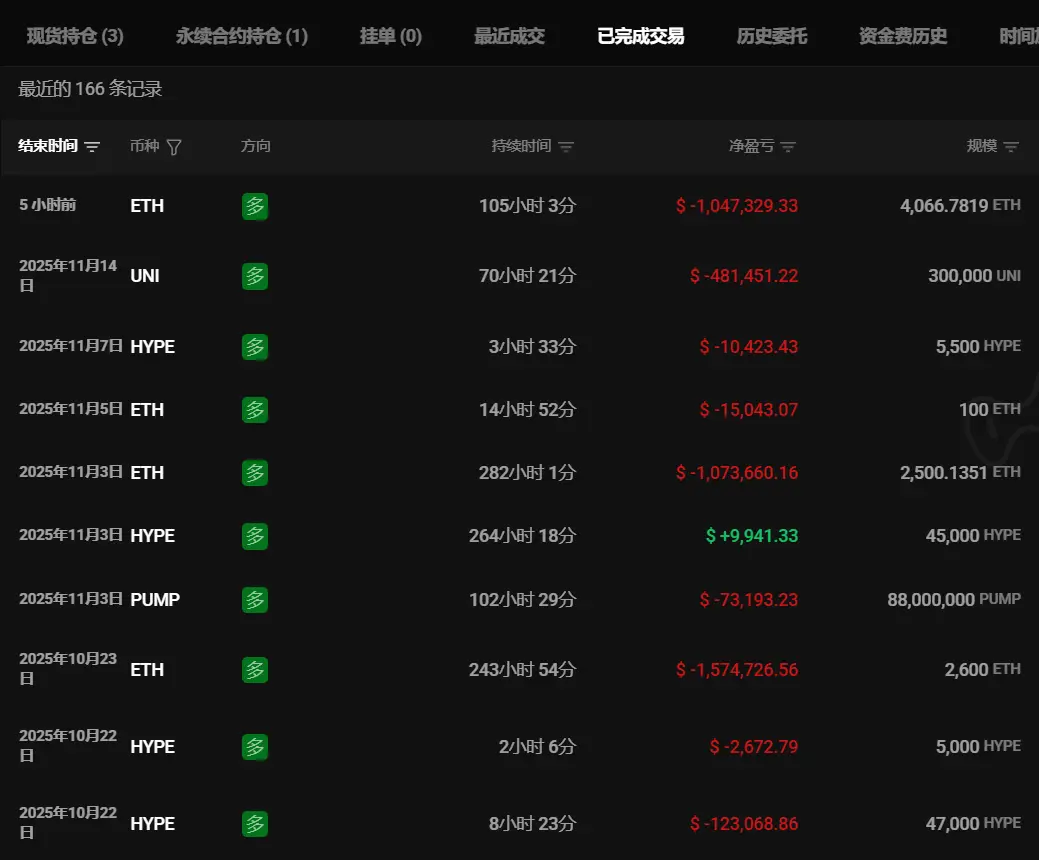
Task: Sort by 净盈亏 using its sort icon
Action: pyautogui.click(x=787, y=146)
